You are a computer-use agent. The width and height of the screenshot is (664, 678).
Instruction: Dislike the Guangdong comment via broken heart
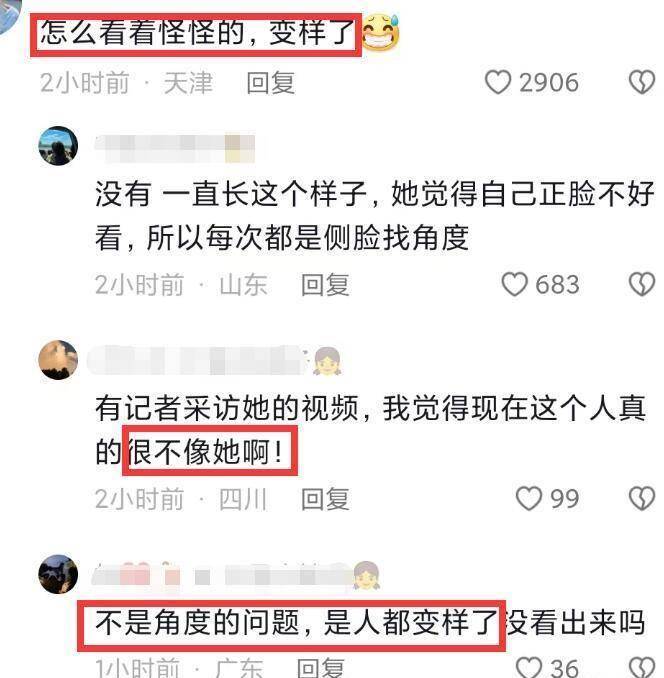tap(642, 667)
